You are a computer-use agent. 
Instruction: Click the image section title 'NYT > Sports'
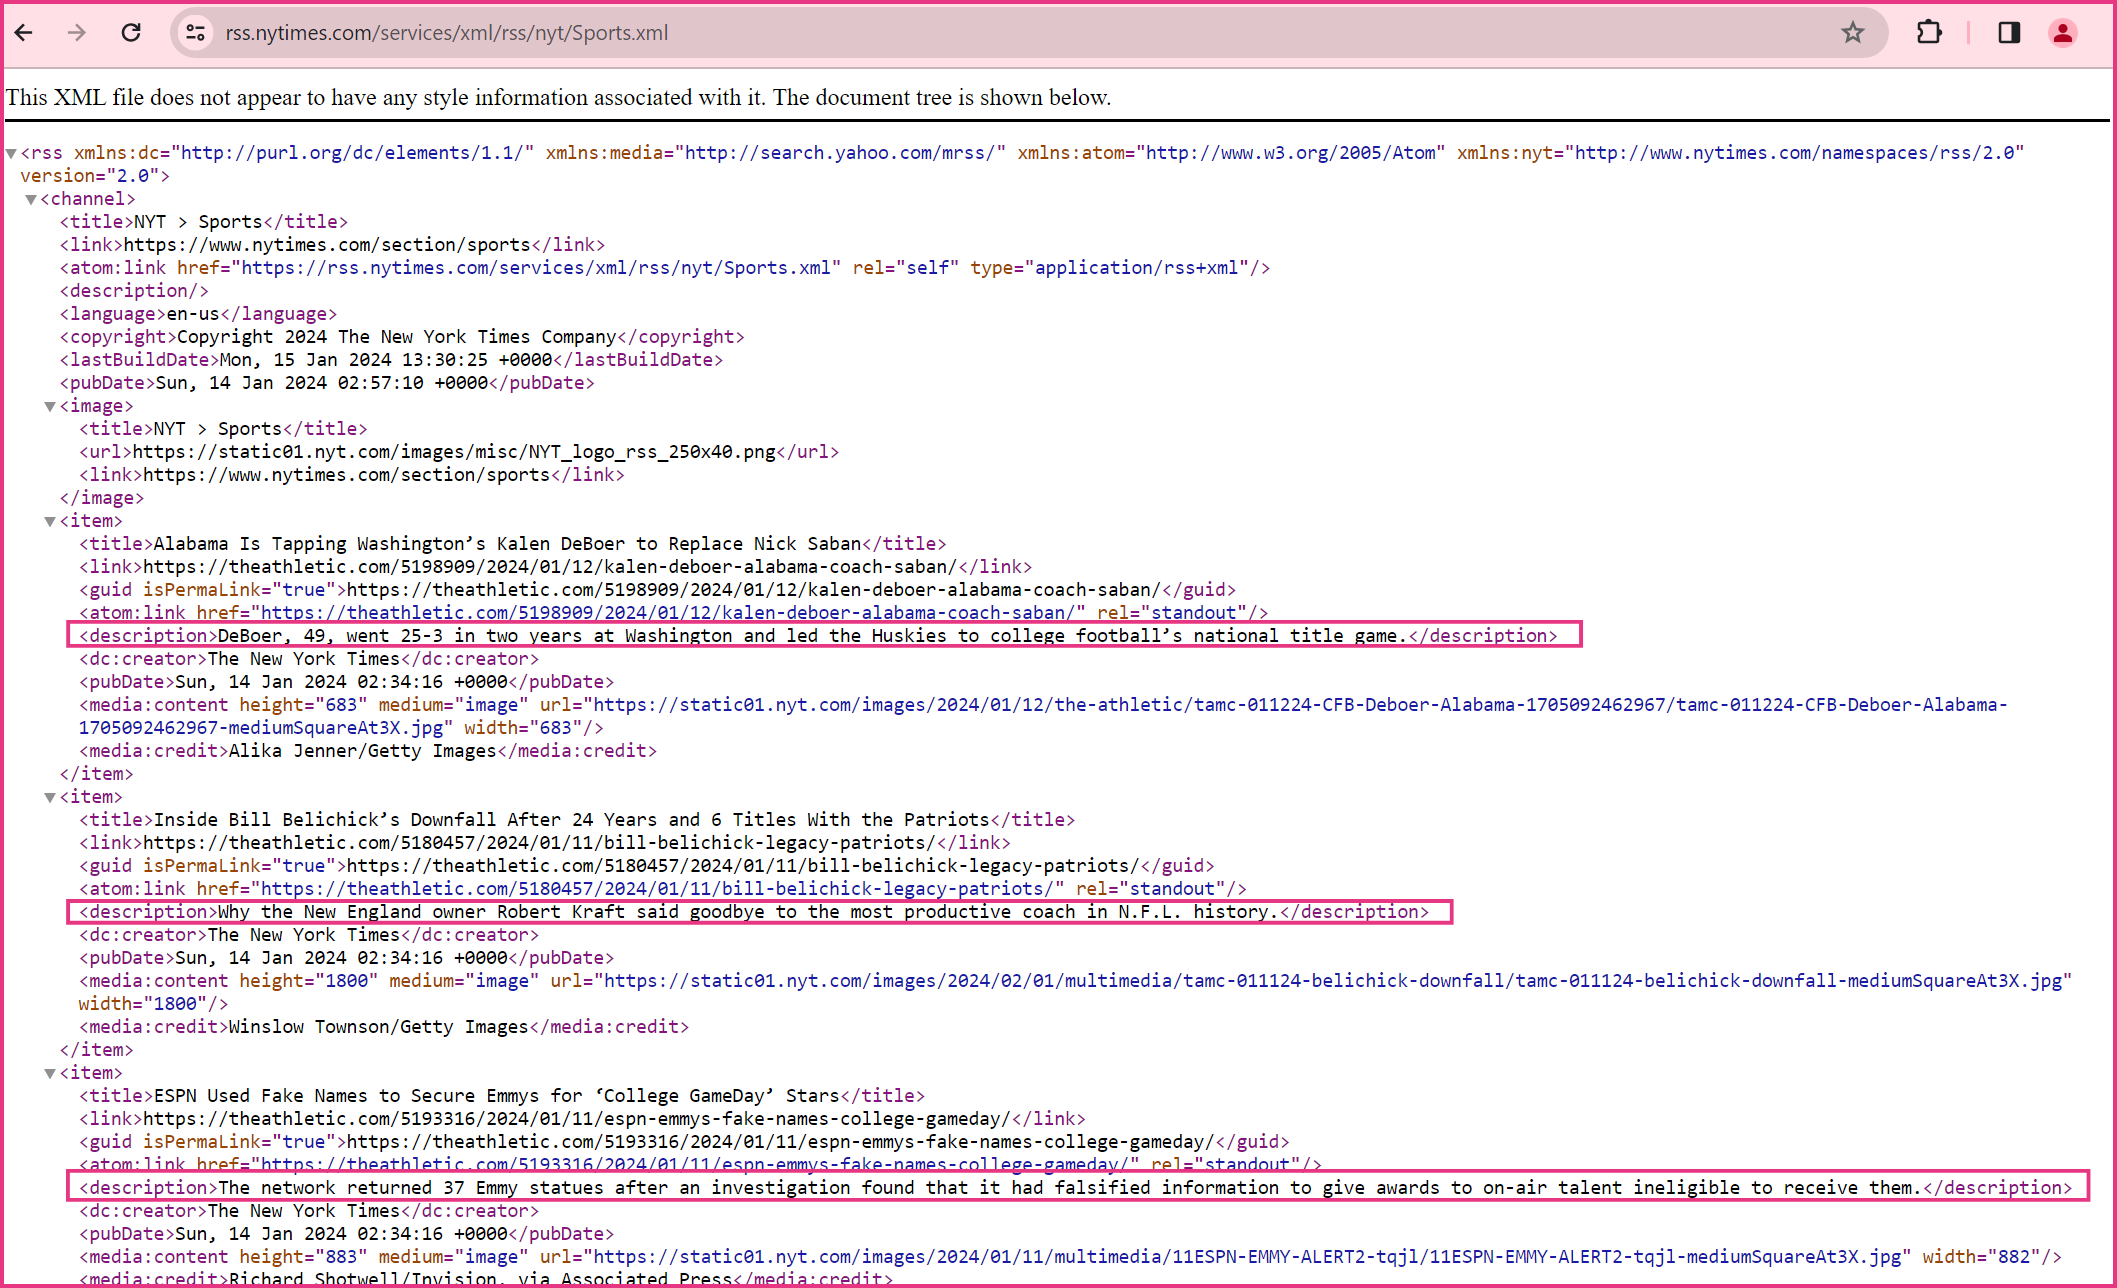tap(223, 429)
